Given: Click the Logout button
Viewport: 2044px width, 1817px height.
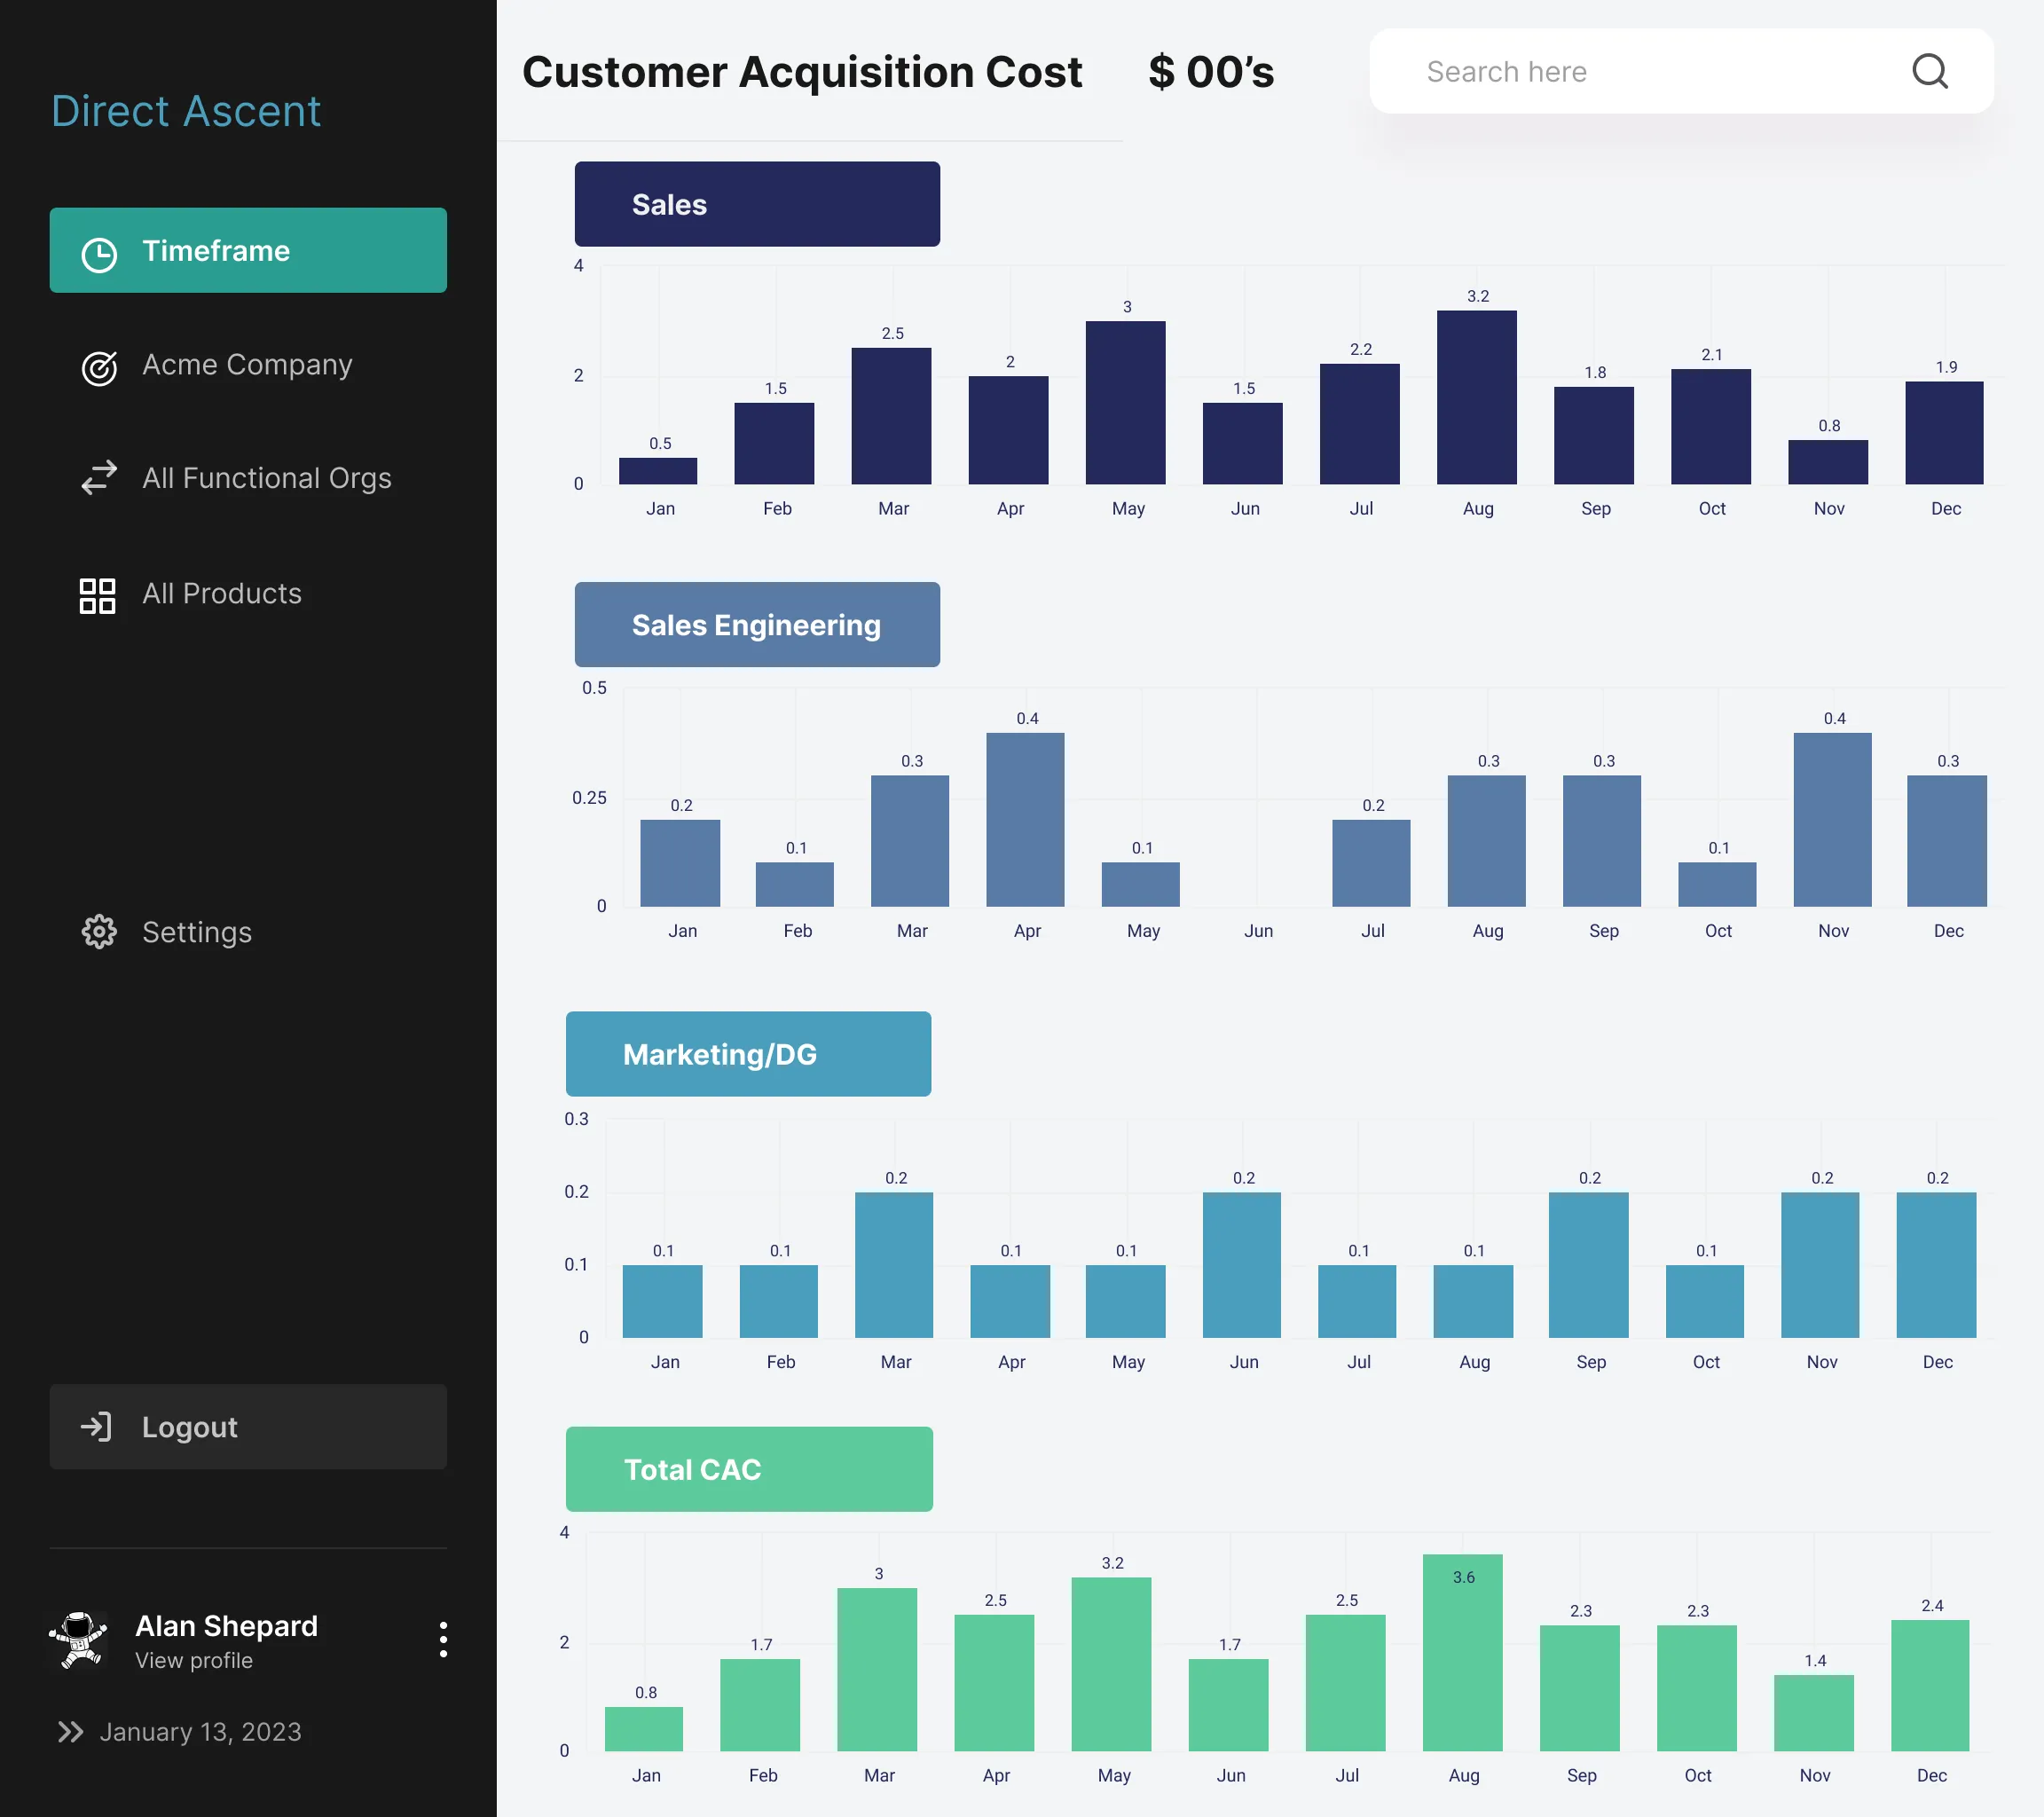Looking at the screenshot, I should (x=248, y=1427).
